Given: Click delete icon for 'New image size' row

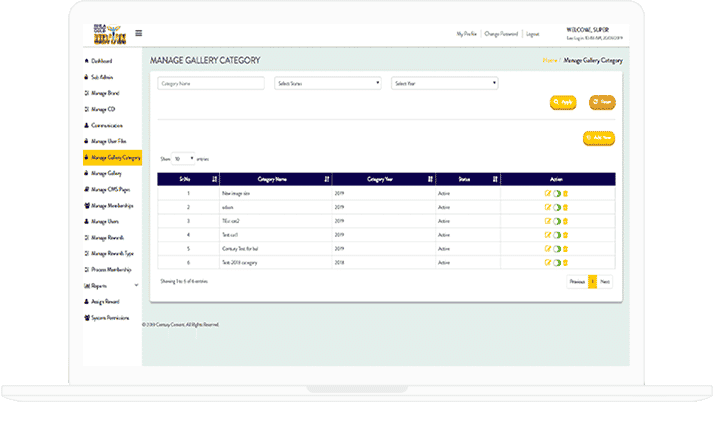Looking at the screenshot, I should pos(565,192).
